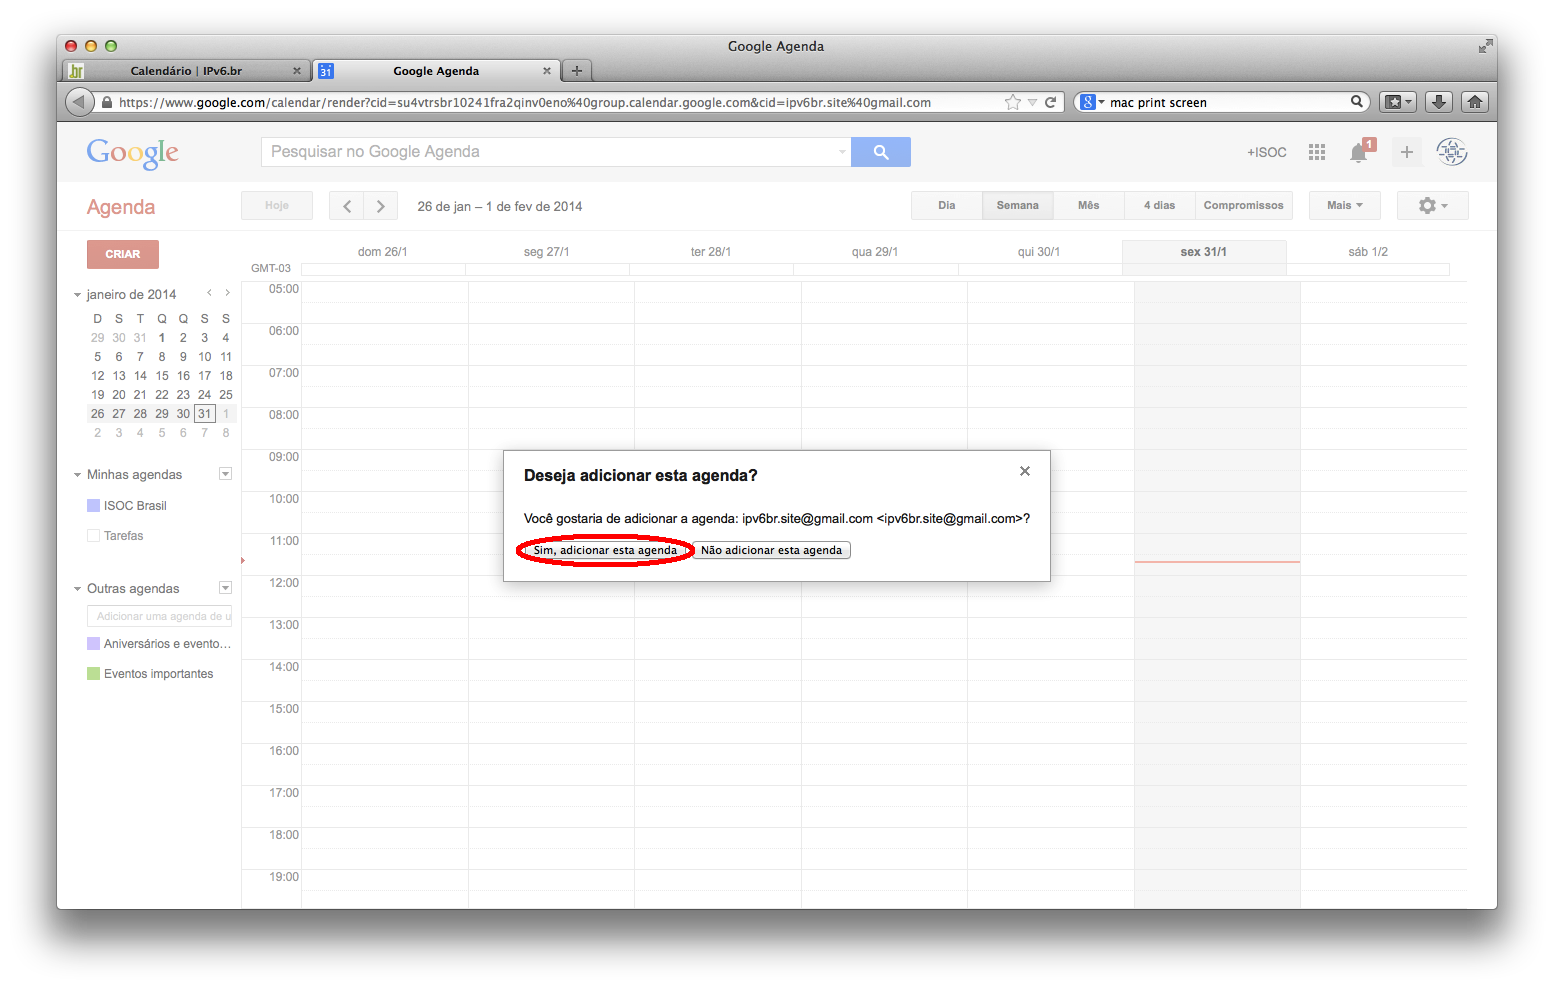Toggle the ISOC Brasil calendar

point(93,506)
